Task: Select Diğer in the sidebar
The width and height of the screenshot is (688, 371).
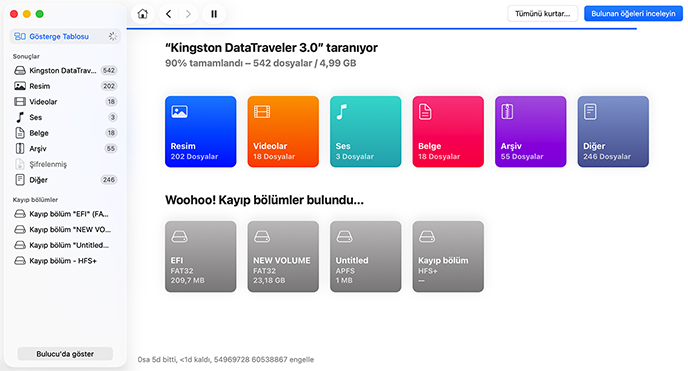Action: (x=65, y=180)
